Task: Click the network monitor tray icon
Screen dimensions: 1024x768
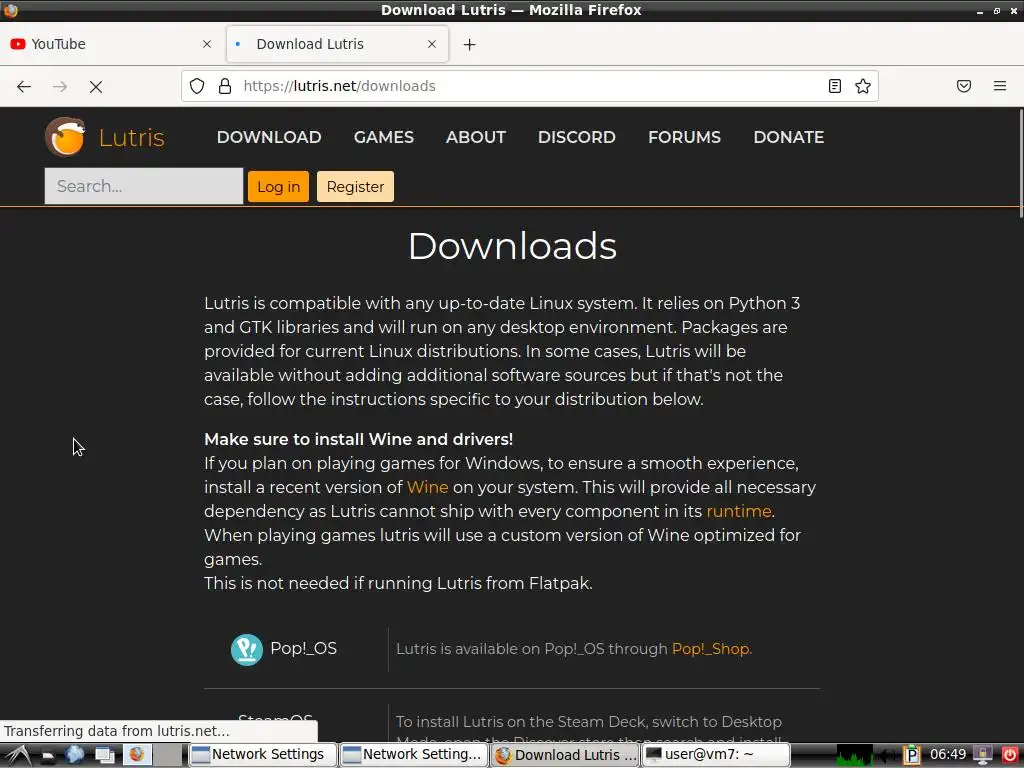Action: pos(983,755)
